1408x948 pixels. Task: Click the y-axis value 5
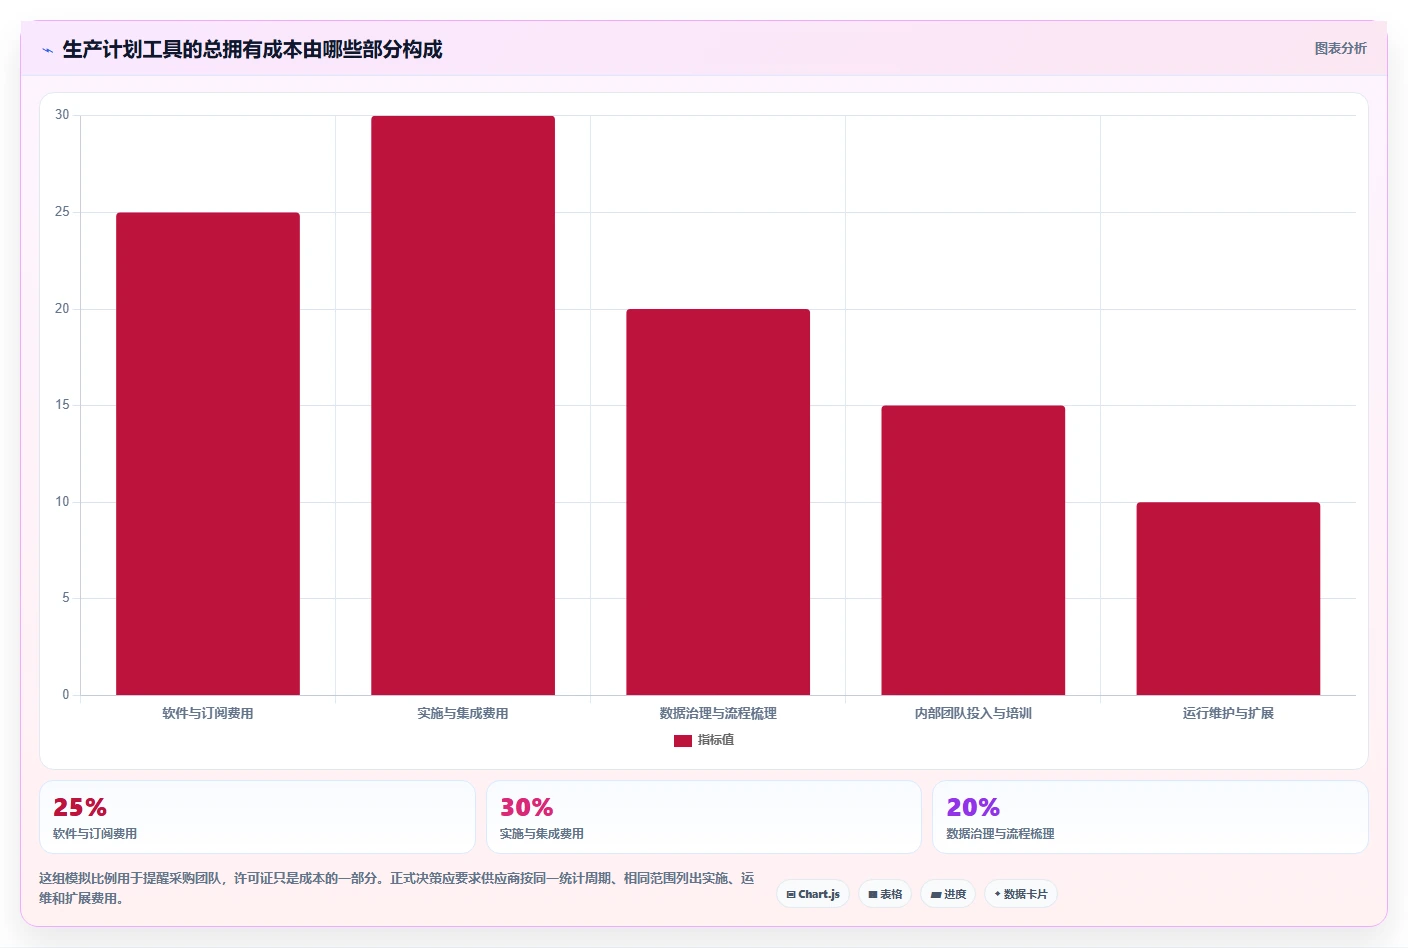pyautogui.click(x=66, y=598)
